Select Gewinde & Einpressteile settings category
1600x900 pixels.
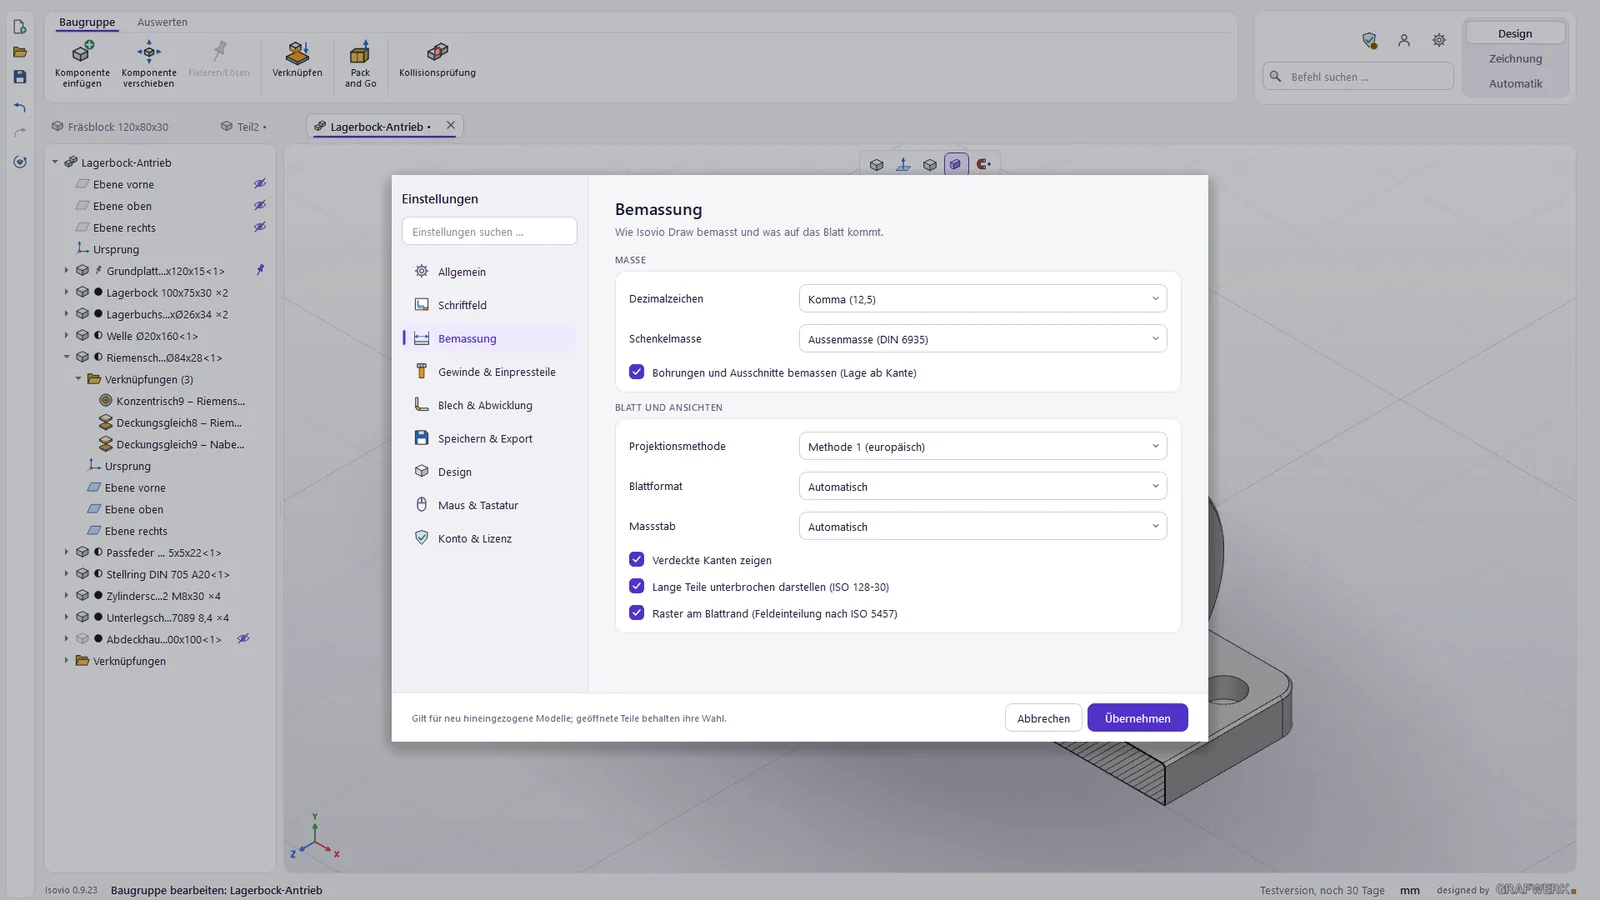point(489,372)
